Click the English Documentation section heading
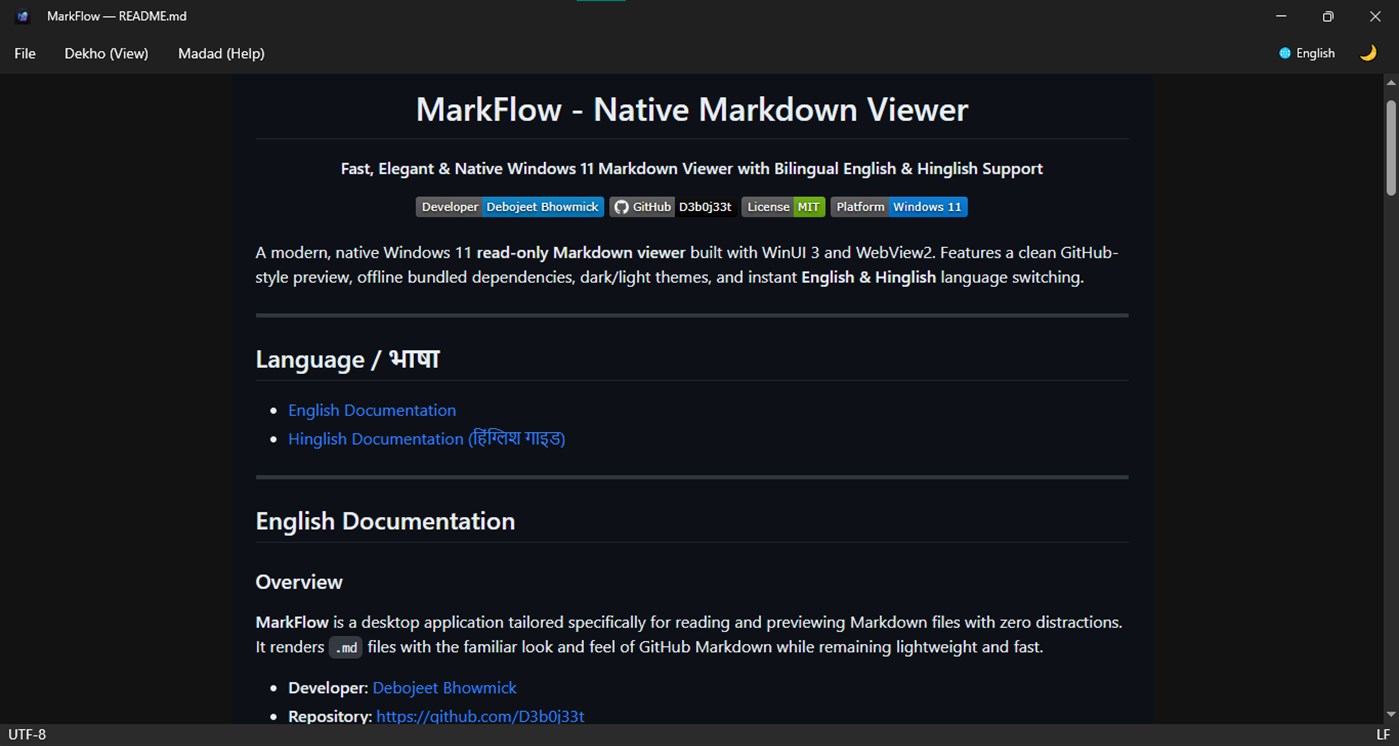 click(385, 521)
